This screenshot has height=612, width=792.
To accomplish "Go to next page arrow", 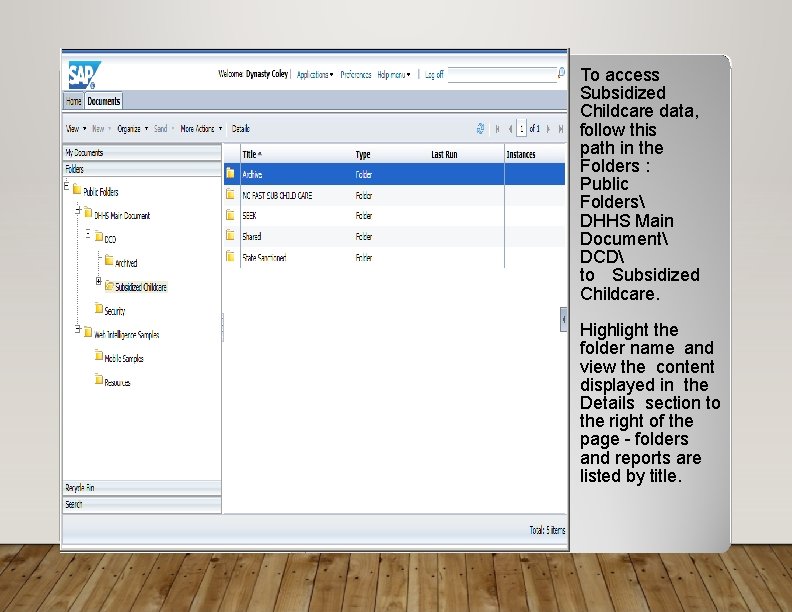I will [548, 129].
